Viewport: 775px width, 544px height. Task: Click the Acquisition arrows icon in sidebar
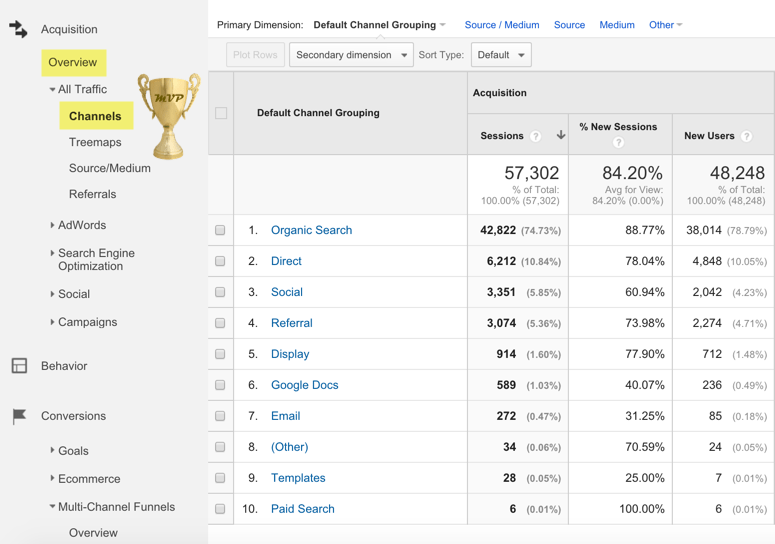pos(18,29)
